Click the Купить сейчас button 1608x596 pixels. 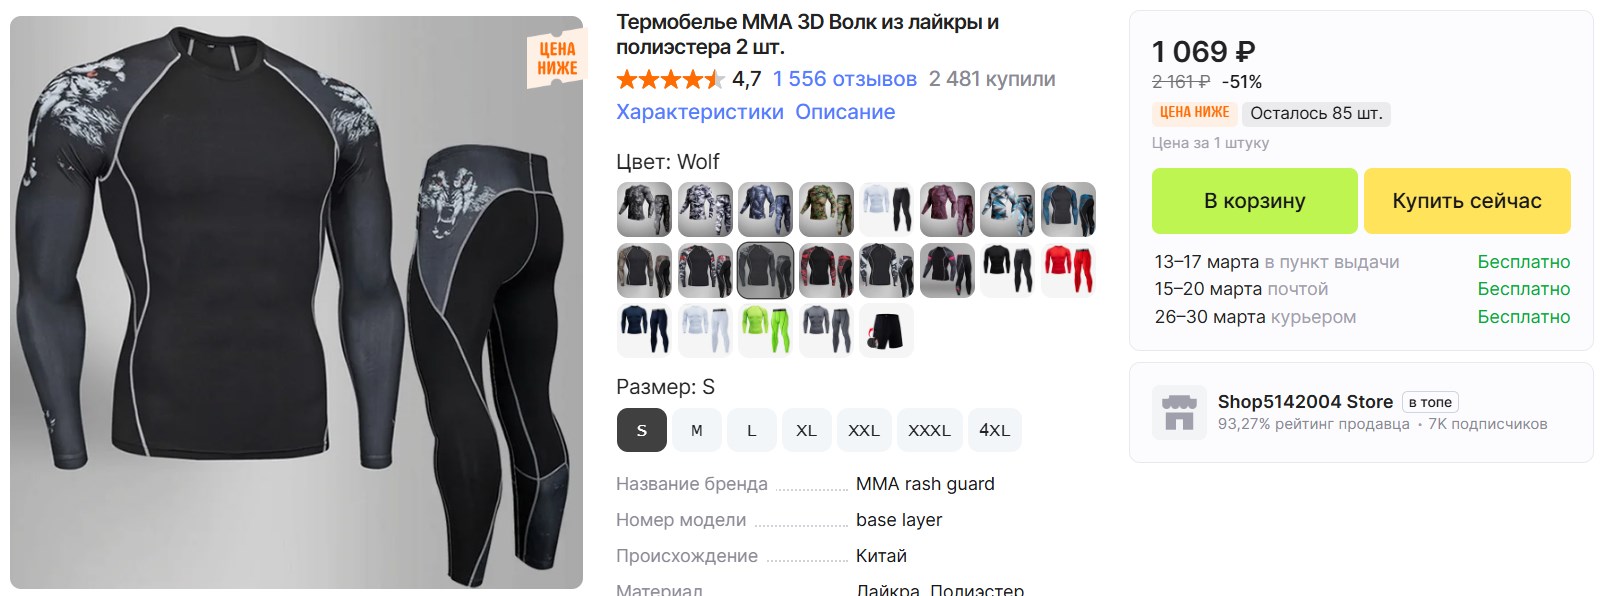click(x=1467, y=201)
